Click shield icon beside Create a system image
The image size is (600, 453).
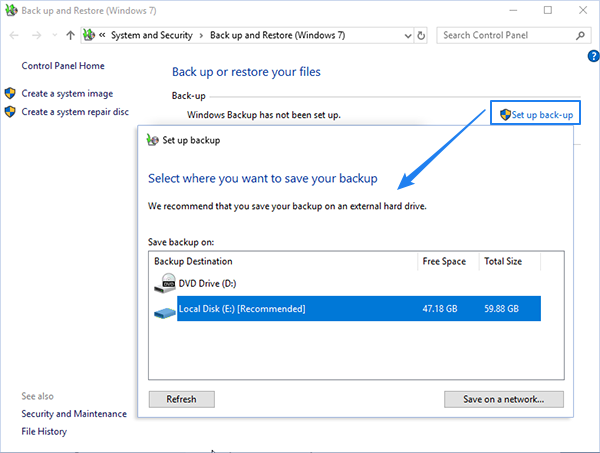coord(10,93)
